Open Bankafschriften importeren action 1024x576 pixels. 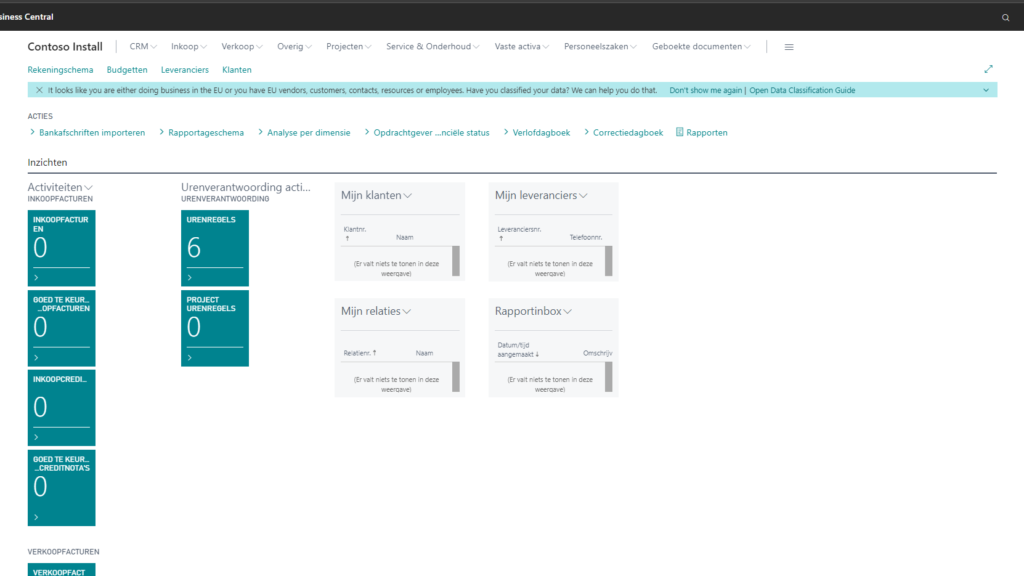click(x=91, y=132)
